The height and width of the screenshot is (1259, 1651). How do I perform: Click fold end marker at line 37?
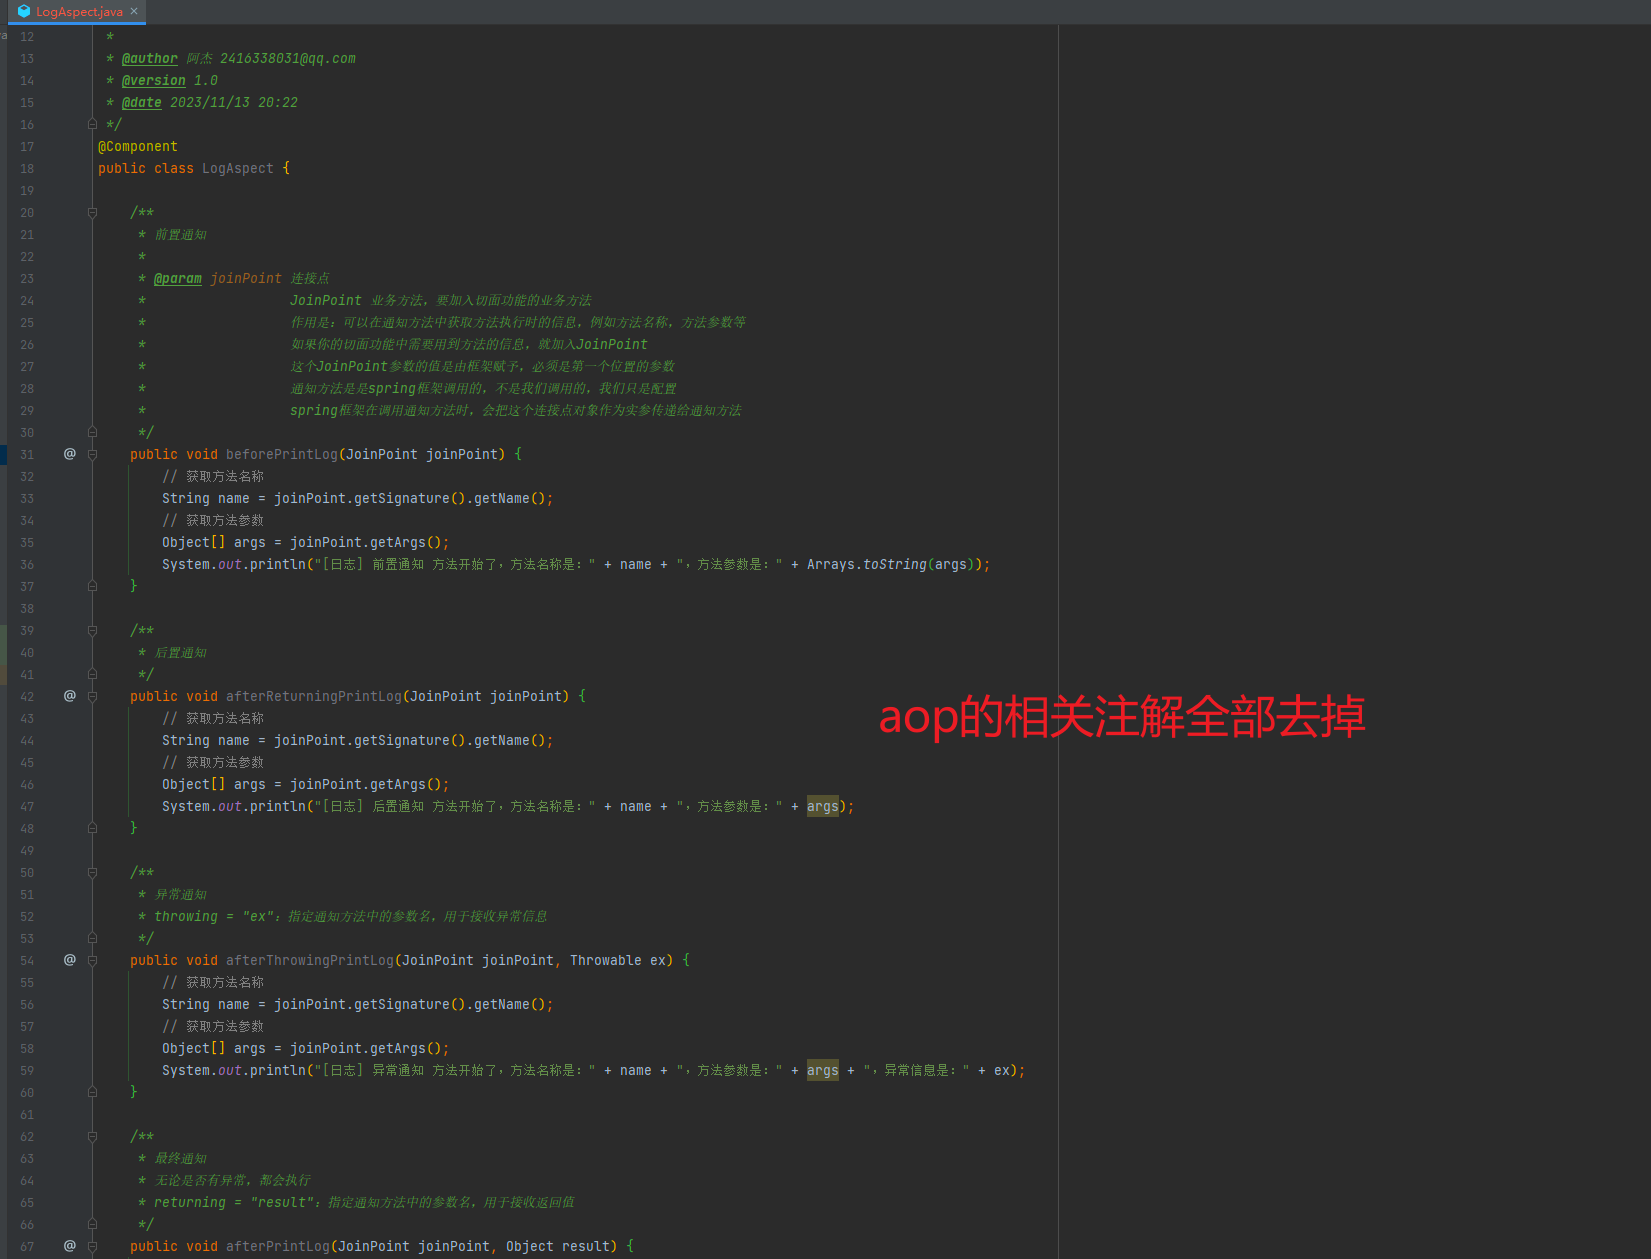point(92,586)
